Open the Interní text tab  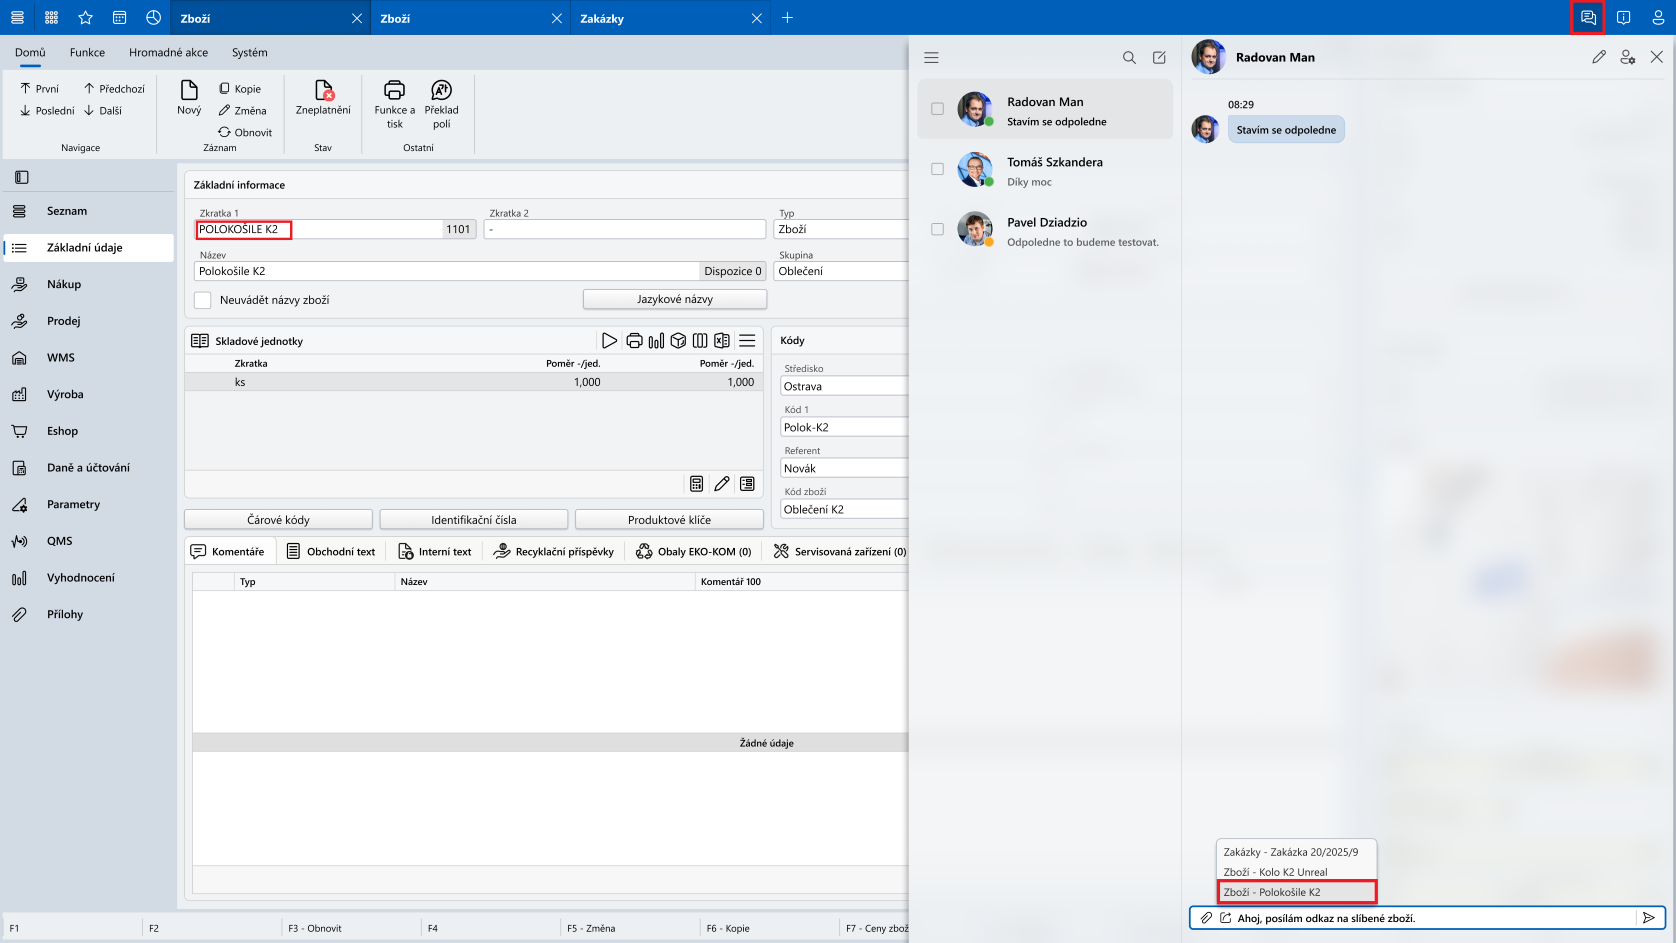[x=435, y=551]
